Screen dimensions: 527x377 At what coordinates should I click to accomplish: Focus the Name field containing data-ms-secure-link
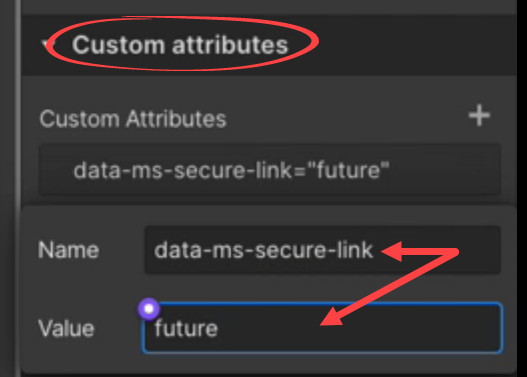323,250
